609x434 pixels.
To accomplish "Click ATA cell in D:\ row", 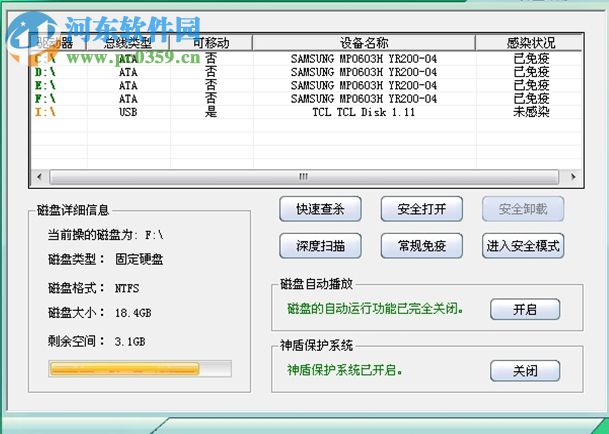I will (x=128, y=72).
